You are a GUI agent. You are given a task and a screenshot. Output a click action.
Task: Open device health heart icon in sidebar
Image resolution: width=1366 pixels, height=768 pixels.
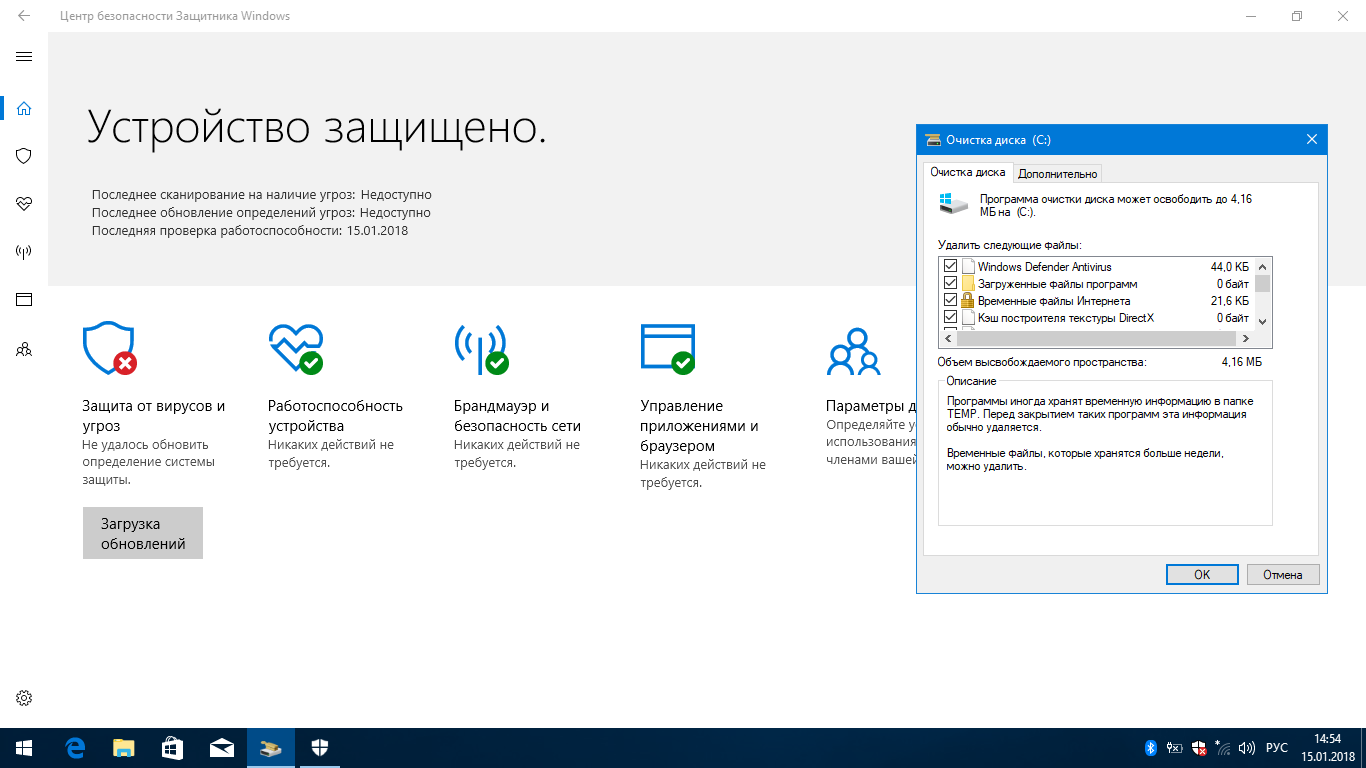pos(24,204)
